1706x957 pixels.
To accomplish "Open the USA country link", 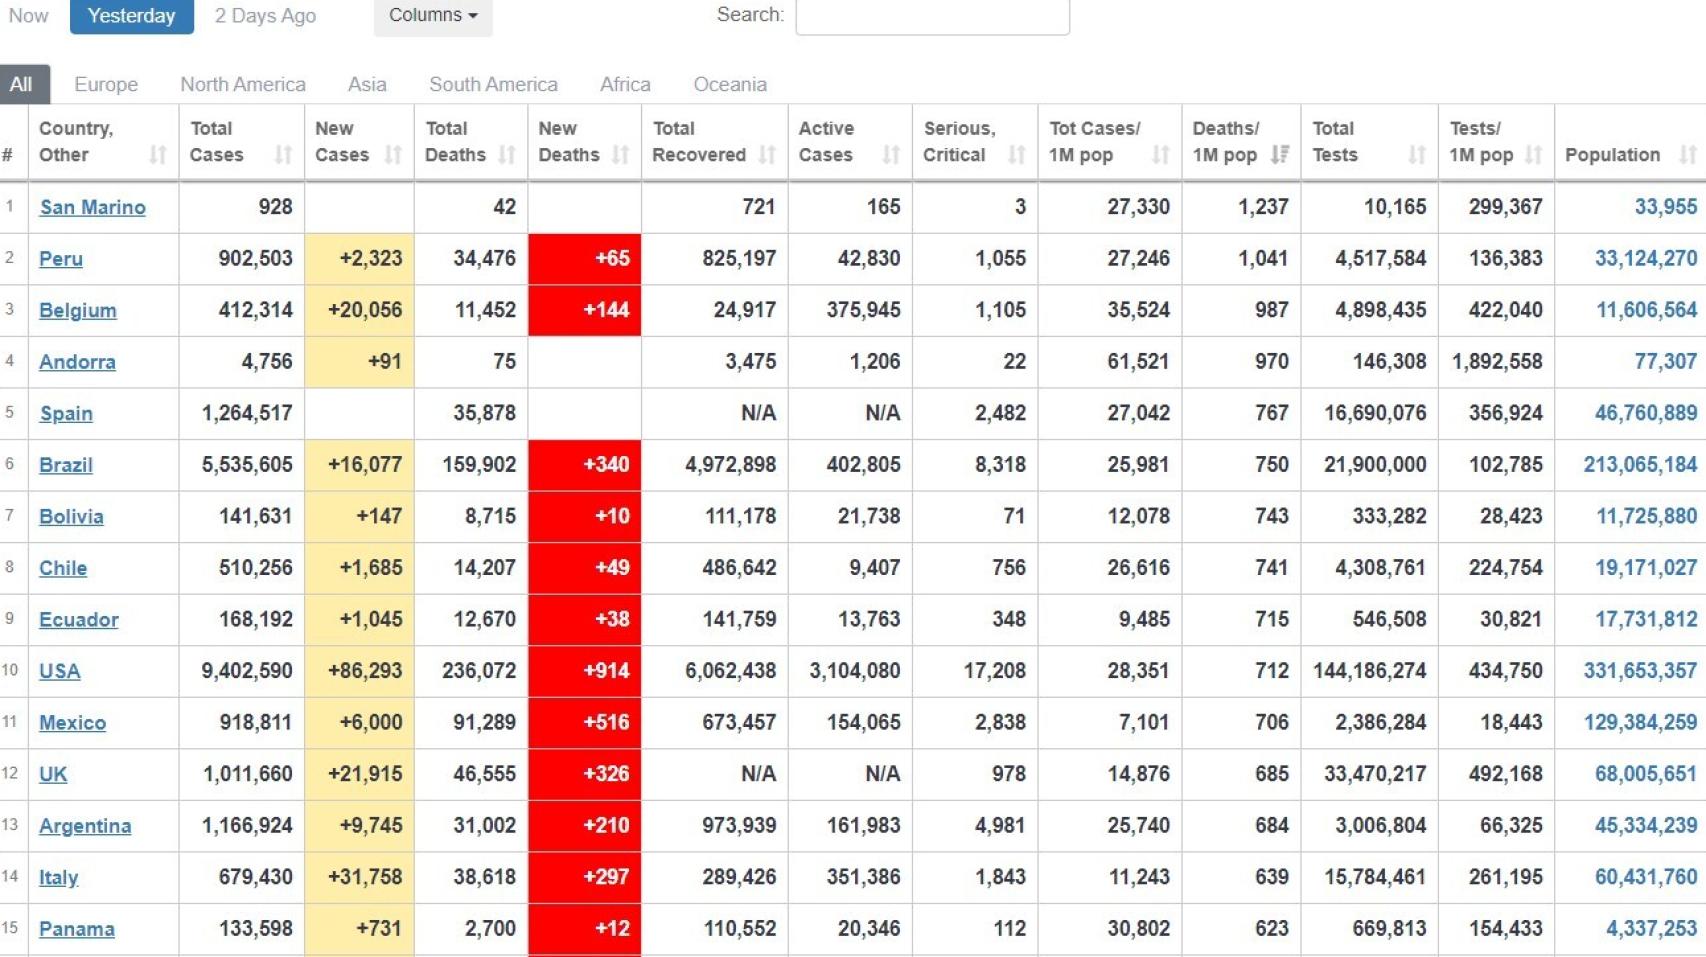I will pos(59,671).
